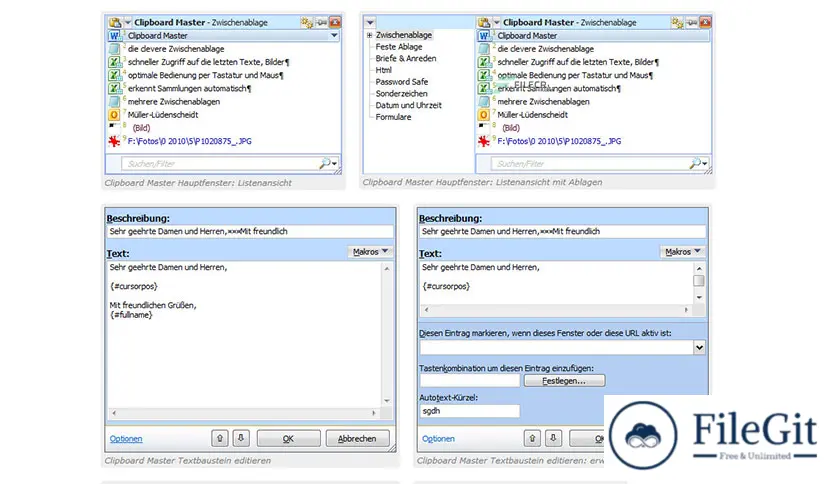Expand the Zwischenablage tree node

pos(369,35)
